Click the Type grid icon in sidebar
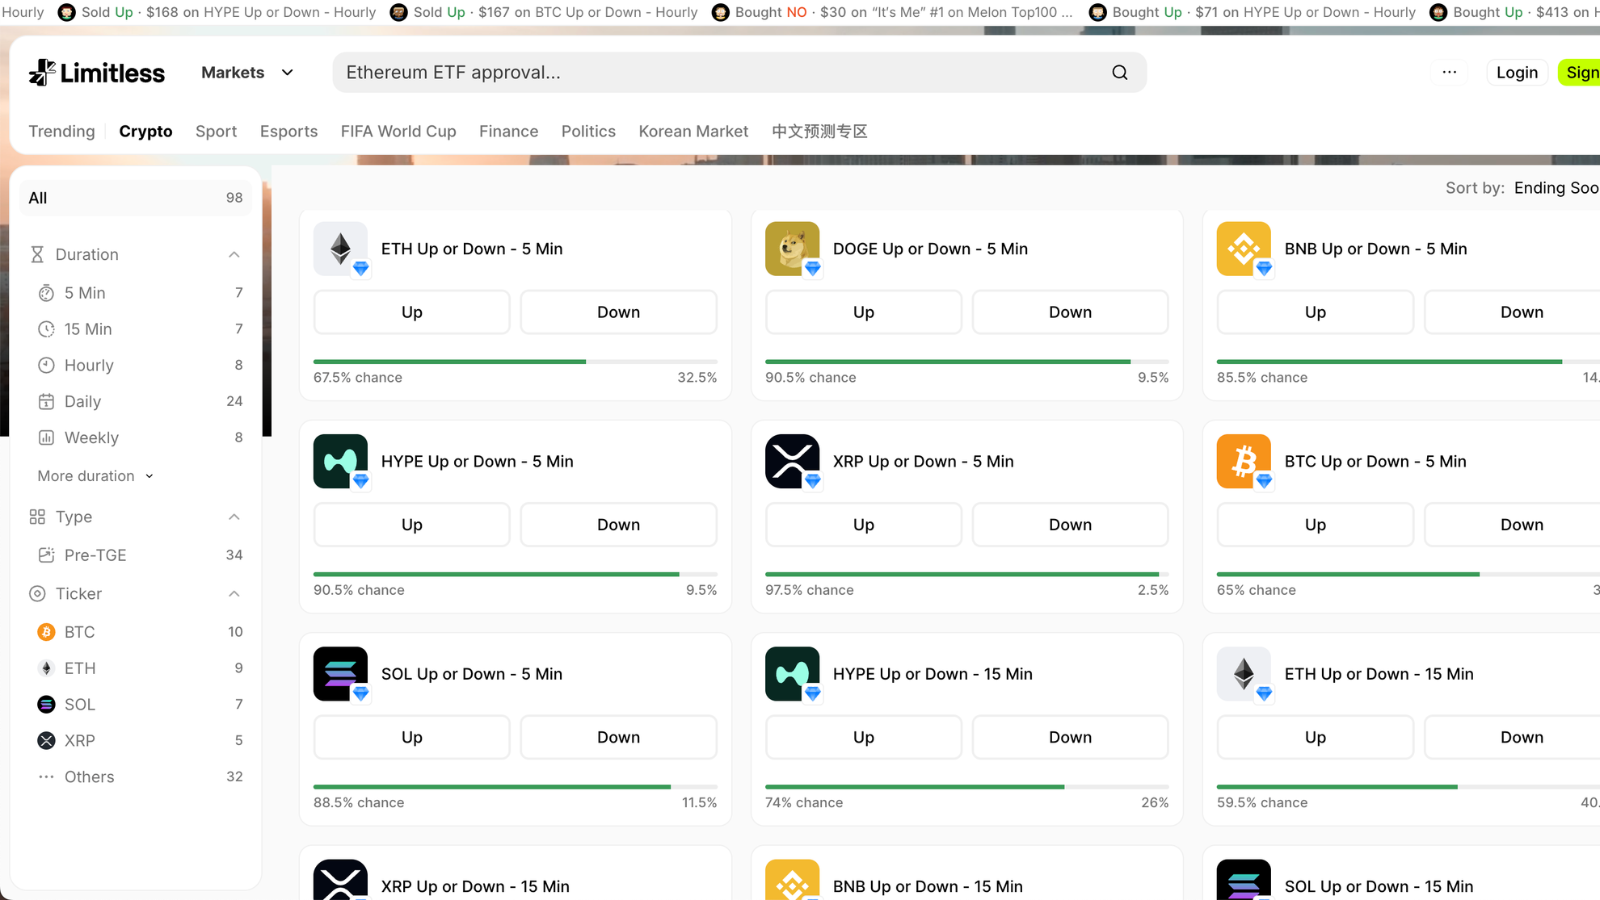 pyautogui.click(x=37, y=517)
